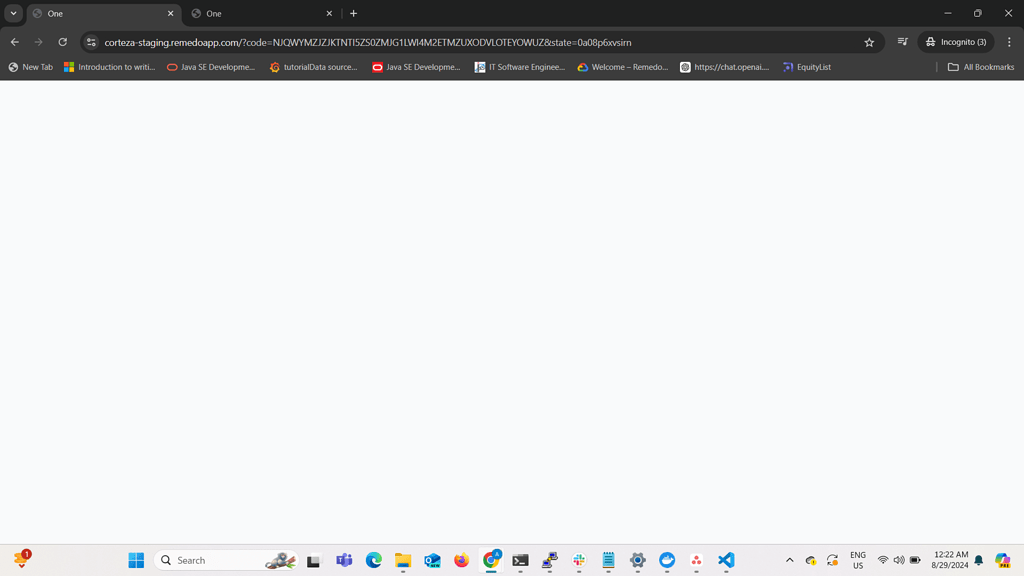Open the Terminal app from taskbar
The width and height of the screenshot is (1024, 576).
pyautogui.click(x=520, y=560)
